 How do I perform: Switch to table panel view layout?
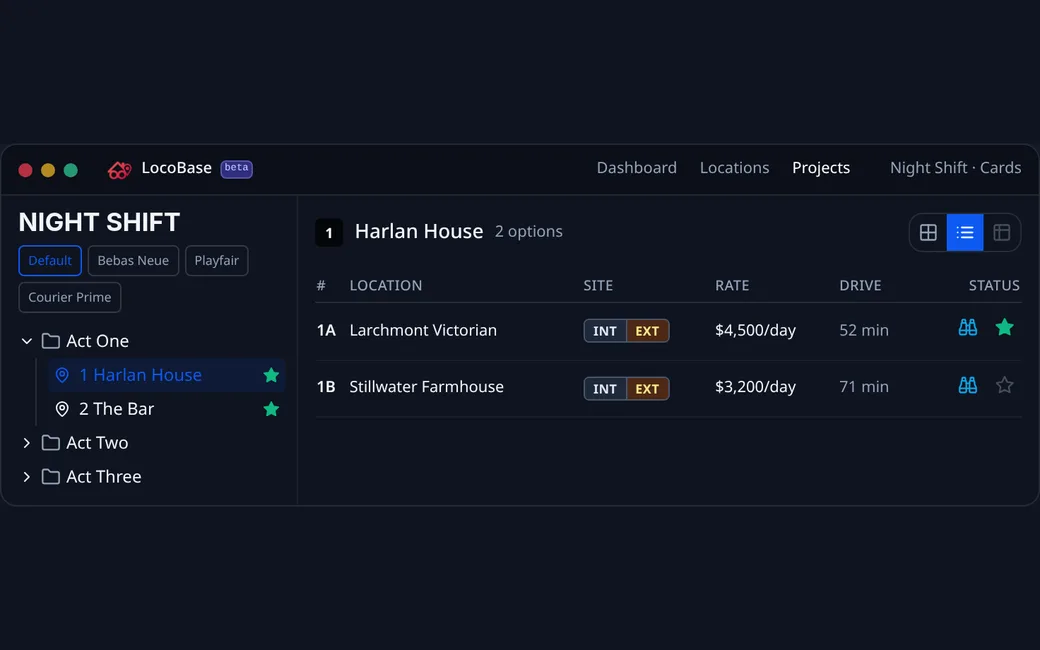[x=1002, y=232]
